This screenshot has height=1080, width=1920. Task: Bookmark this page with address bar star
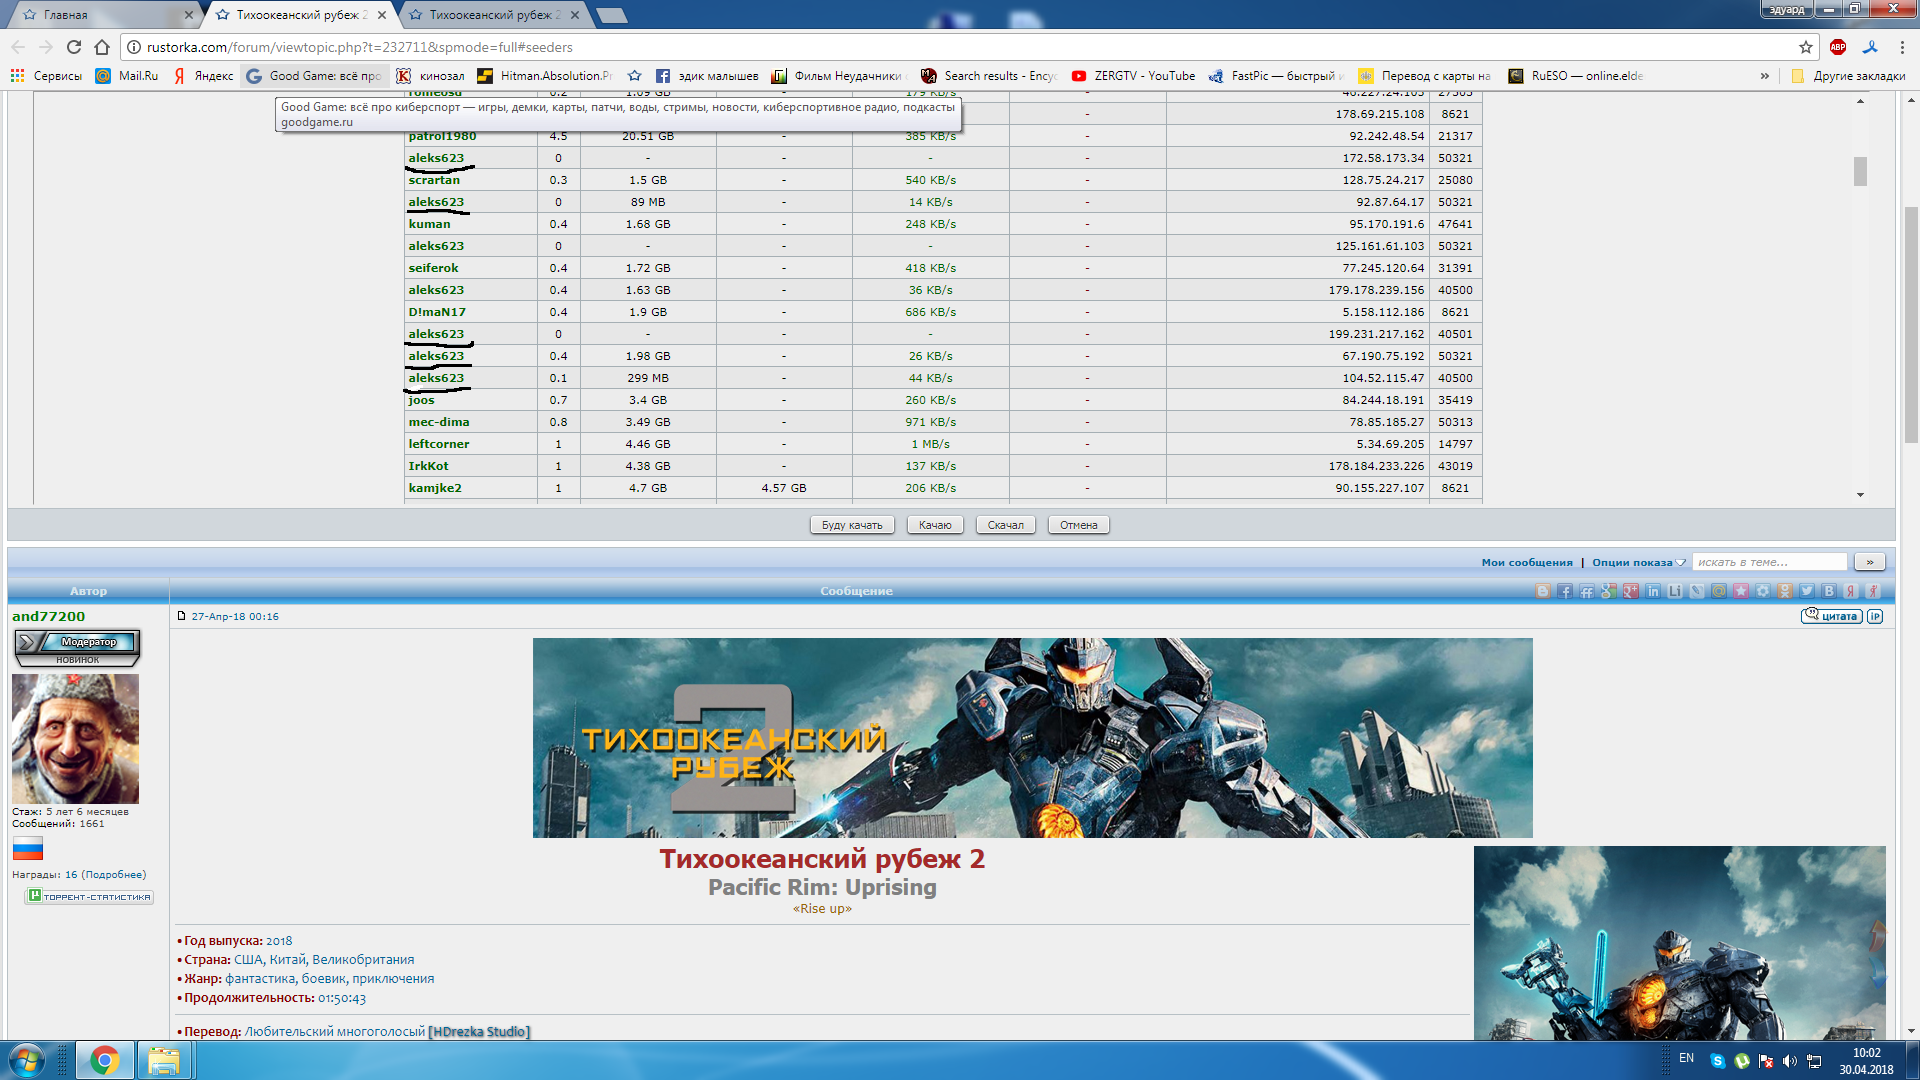[1806, 47]
